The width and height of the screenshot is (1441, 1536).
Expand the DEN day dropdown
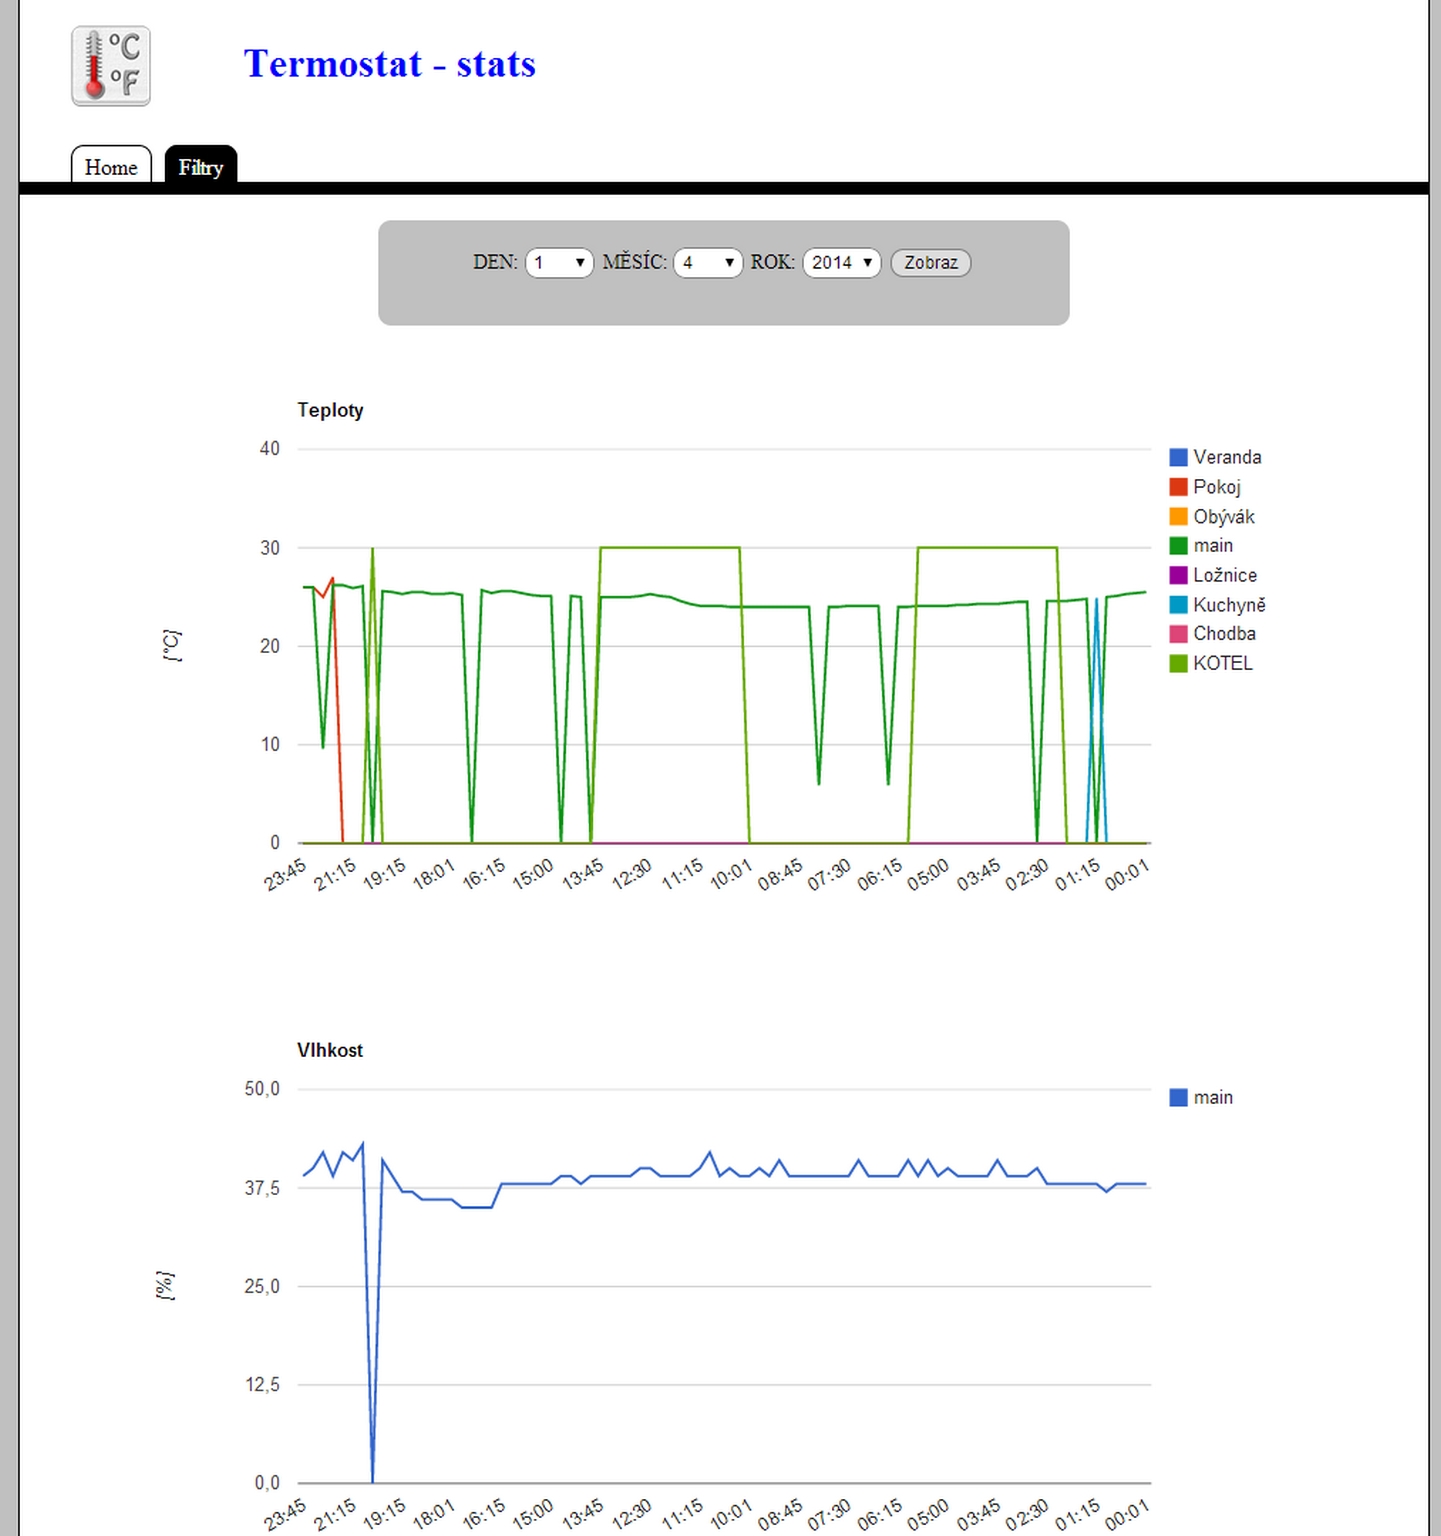click(x=559, y=263)
